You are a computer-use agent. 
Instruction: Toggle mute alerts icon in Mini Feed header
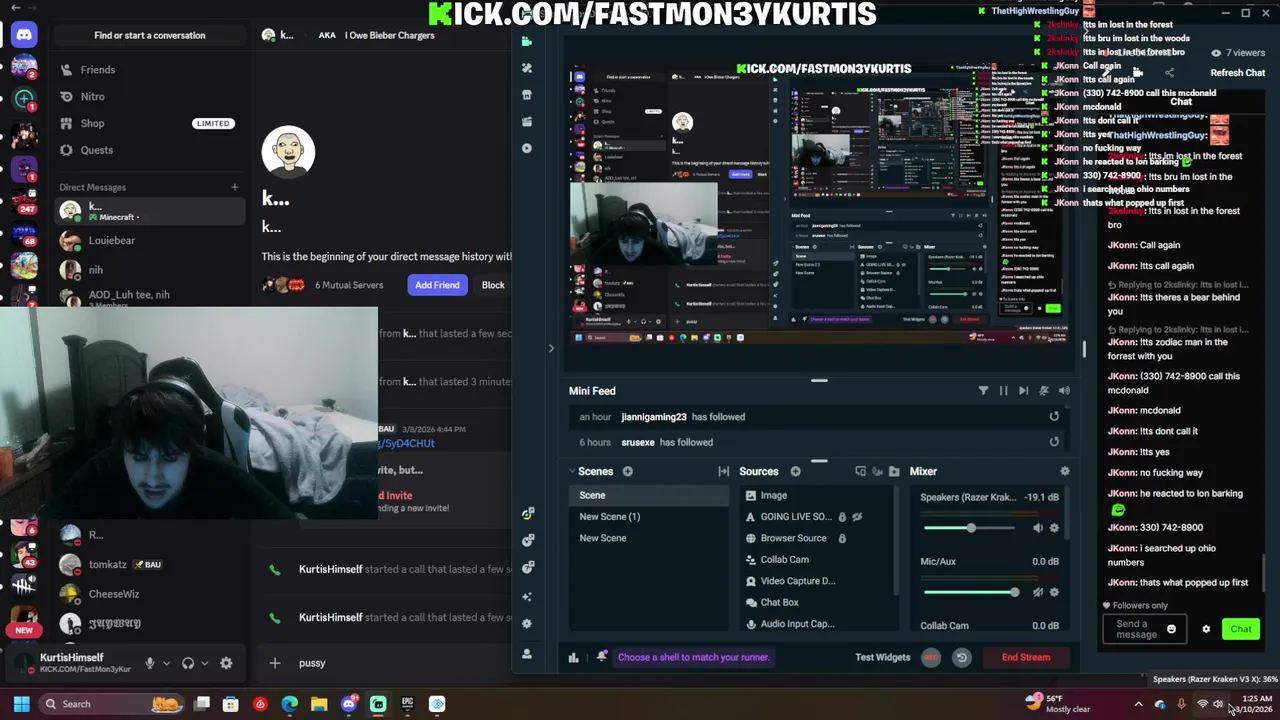[x=1044, y=391]
